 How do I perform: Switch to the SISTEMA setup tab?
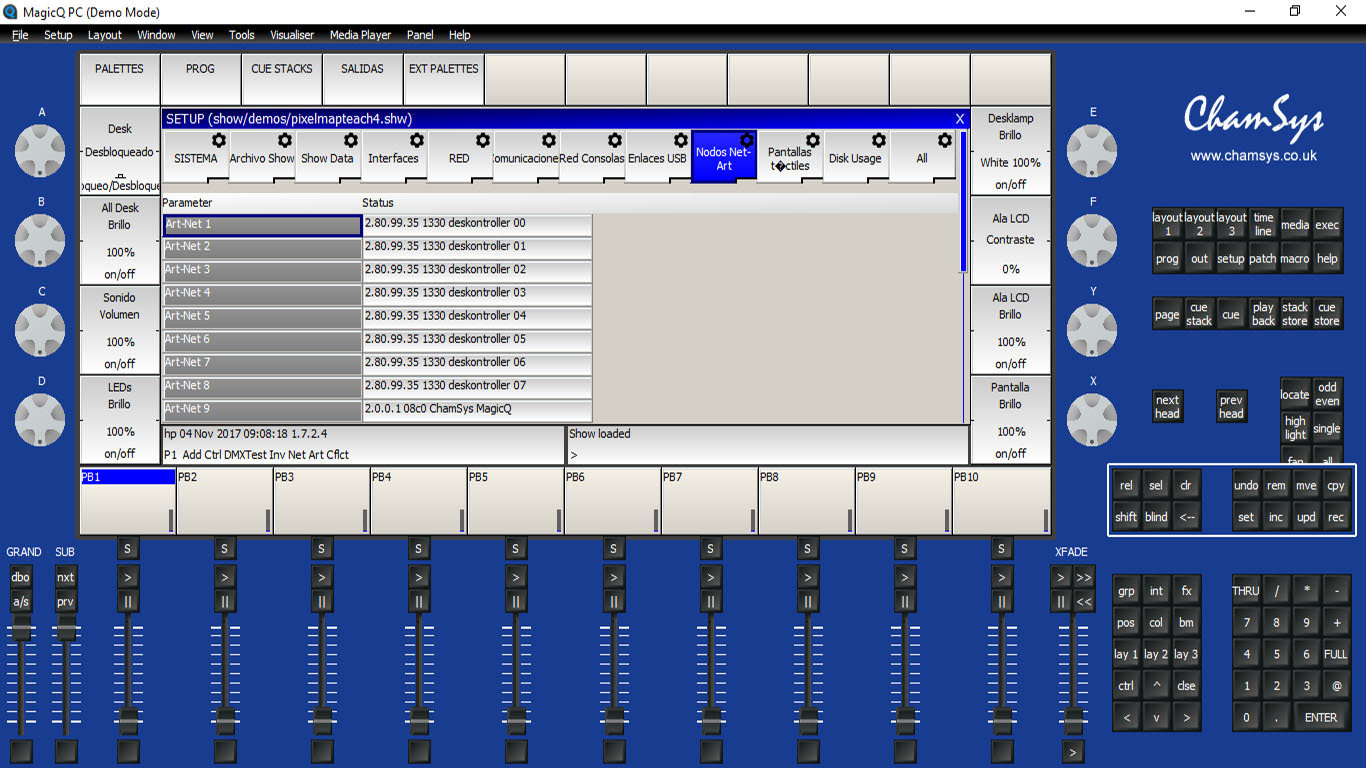click(x=195, y=157)
